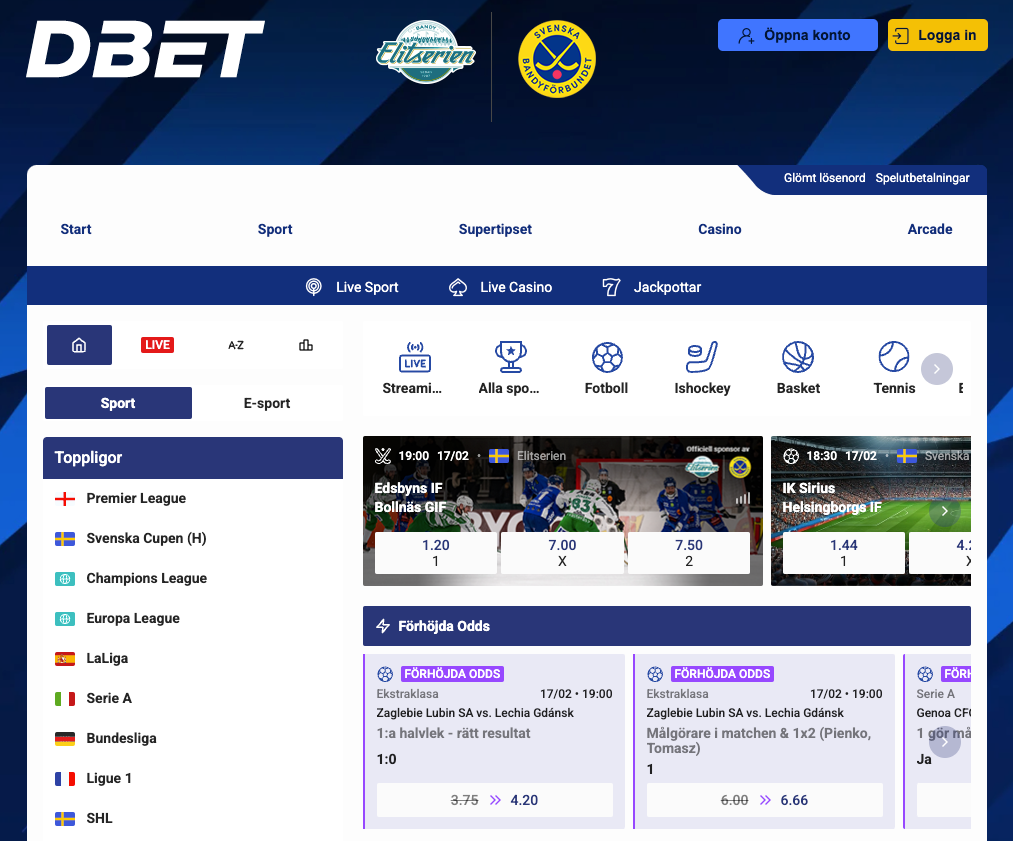Go to the Start tab
The image size is (1013, 841).
[76, 229]
